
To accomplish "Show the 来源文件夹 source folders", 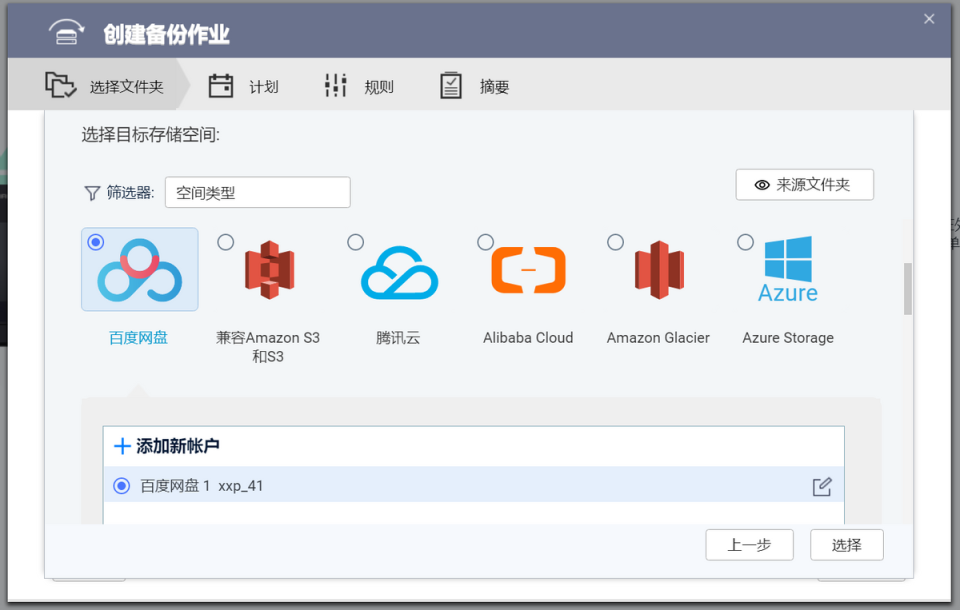I will 804,184.
